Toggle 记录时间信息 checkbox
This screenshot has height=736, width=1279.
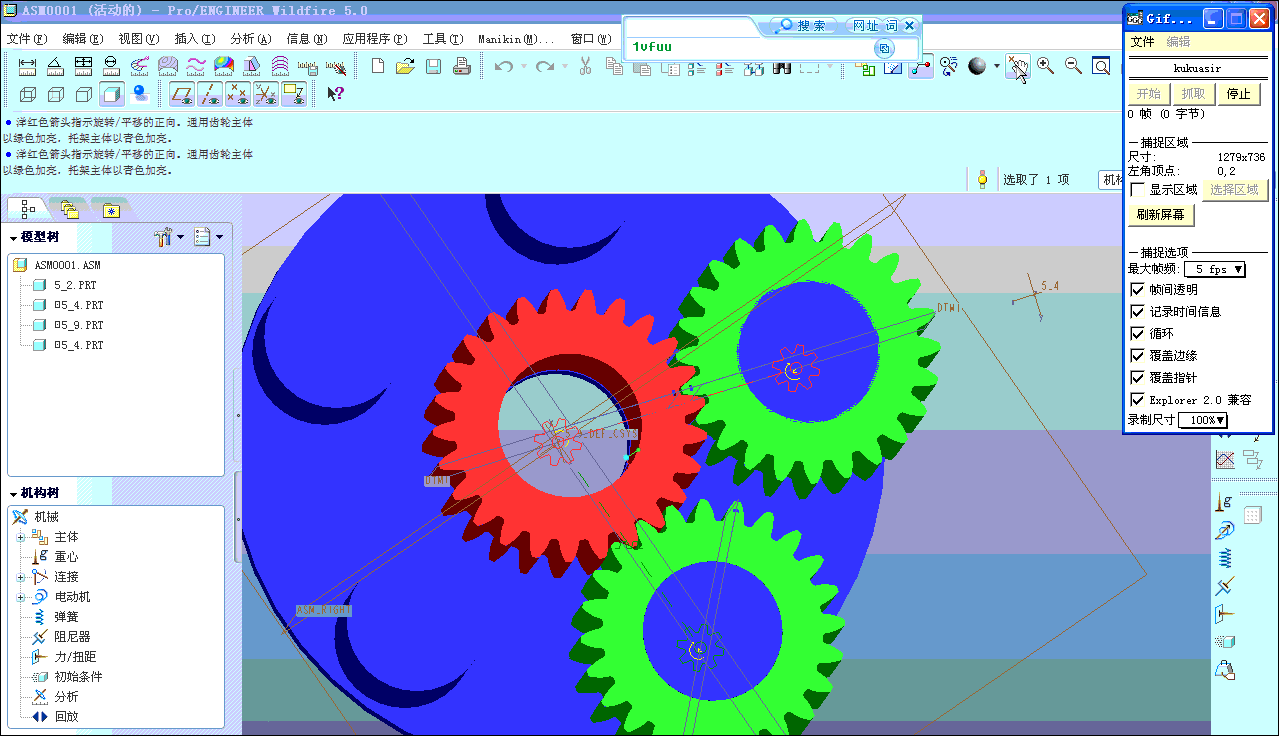(1137, 311)
